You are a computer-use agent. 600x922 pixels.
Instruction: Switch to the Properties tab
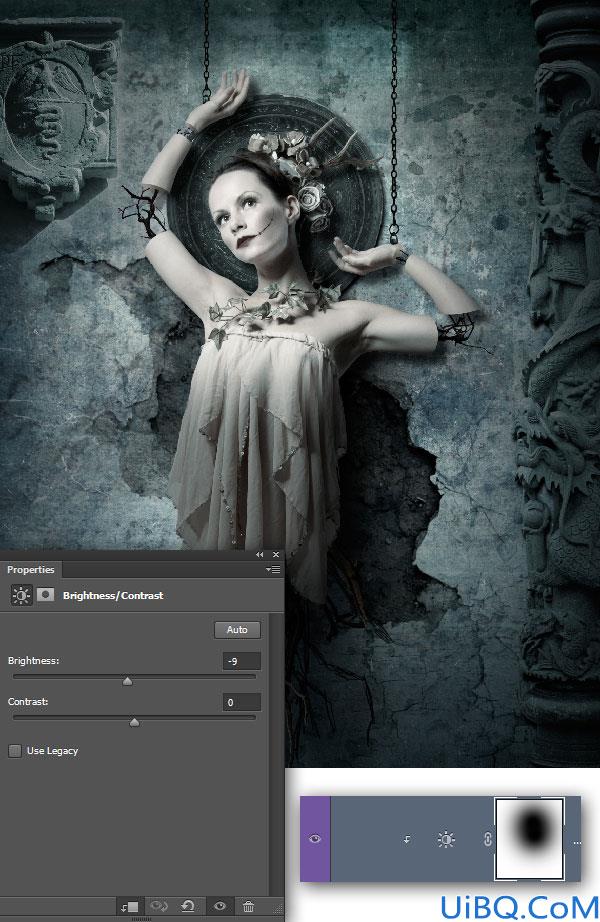click(x=31, y=569)
